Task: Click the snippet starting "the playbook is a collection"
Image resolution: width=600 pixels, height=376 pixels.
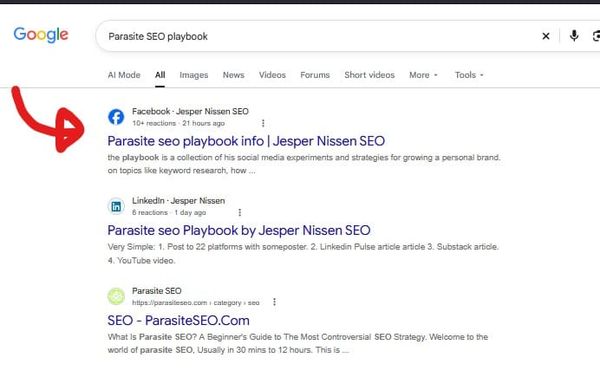Action: point(304,164)
